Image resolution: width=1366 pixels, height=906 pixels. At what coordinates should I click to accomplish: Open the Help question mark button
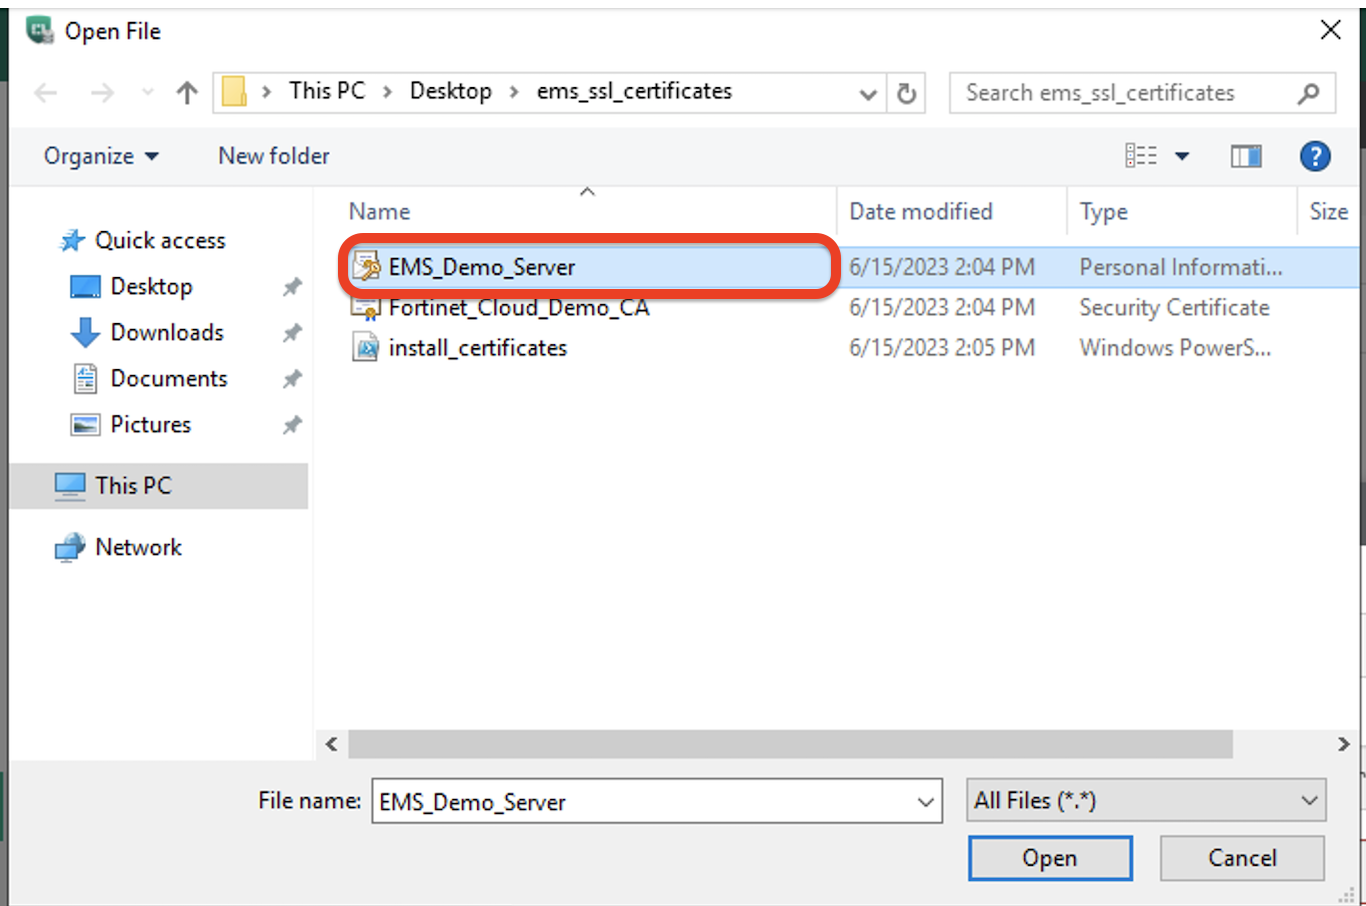tap(1315, 156)
